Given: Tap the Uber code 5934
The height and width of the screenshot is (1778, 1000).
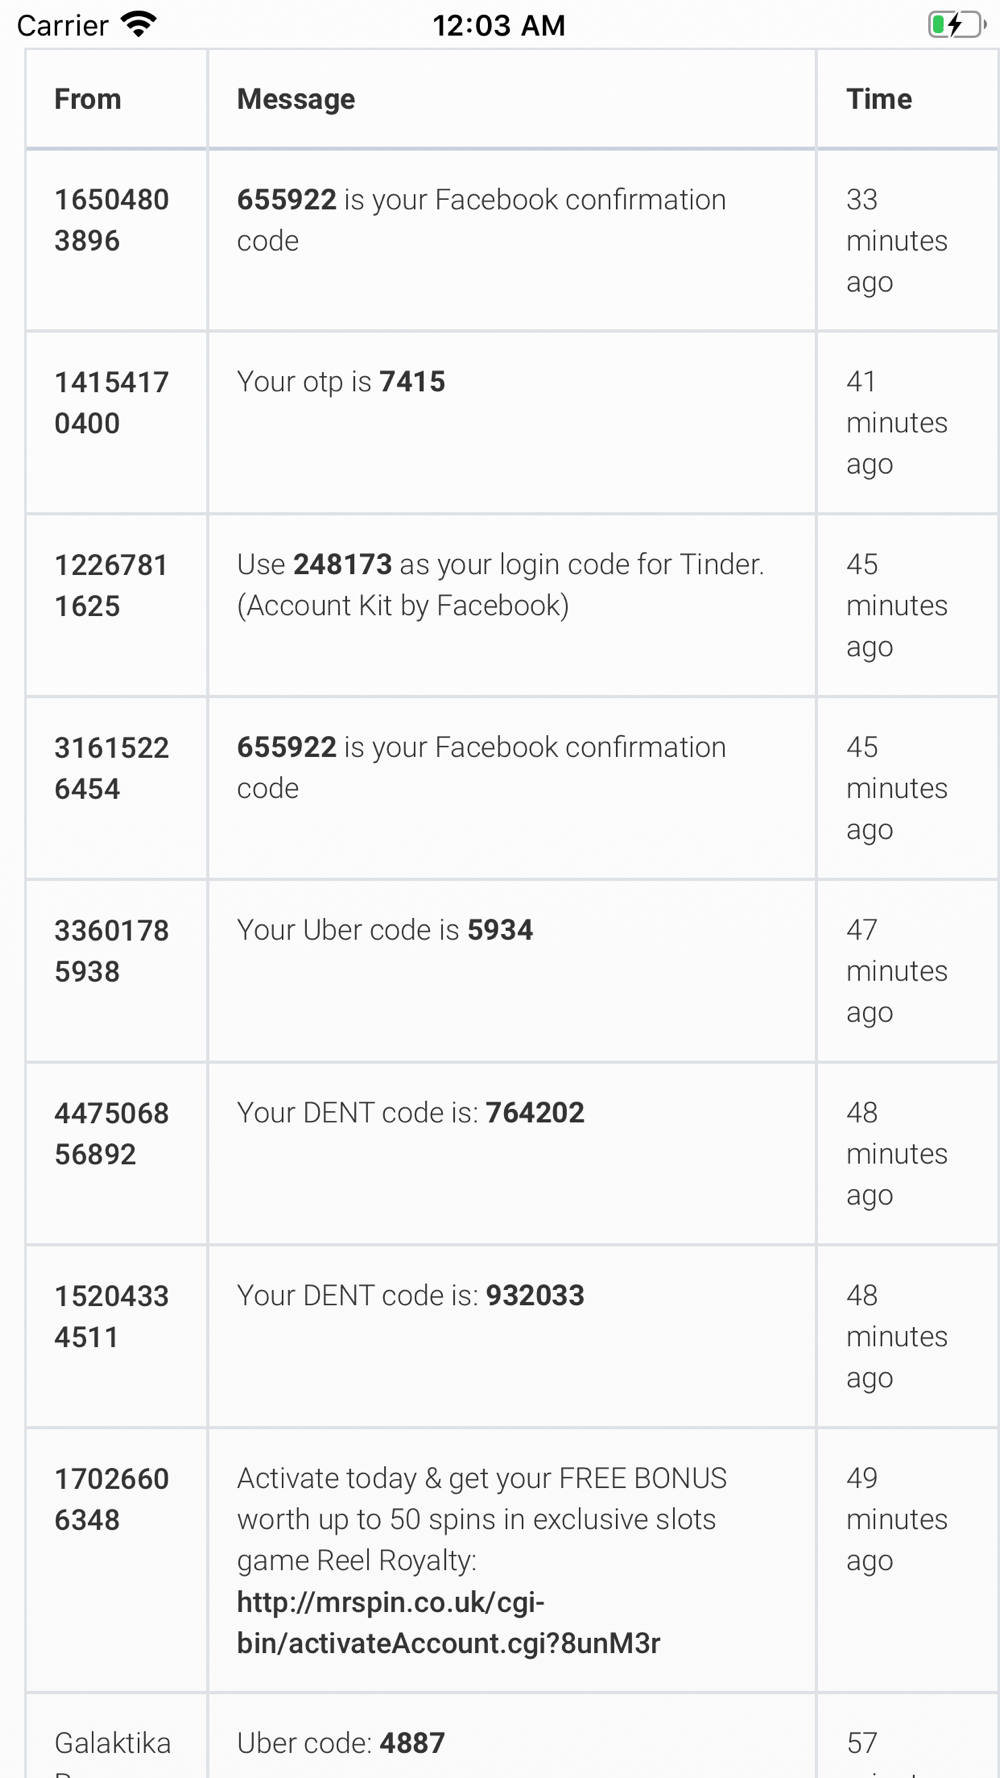Looking at the screenshot, I should click(x=500, y=930).
